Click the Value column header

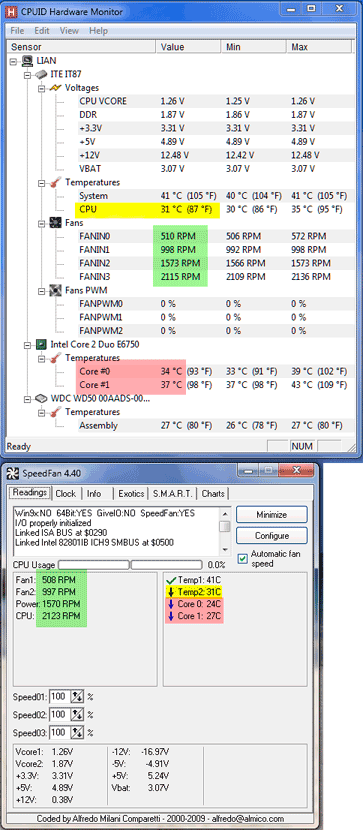tap(189, 47)
